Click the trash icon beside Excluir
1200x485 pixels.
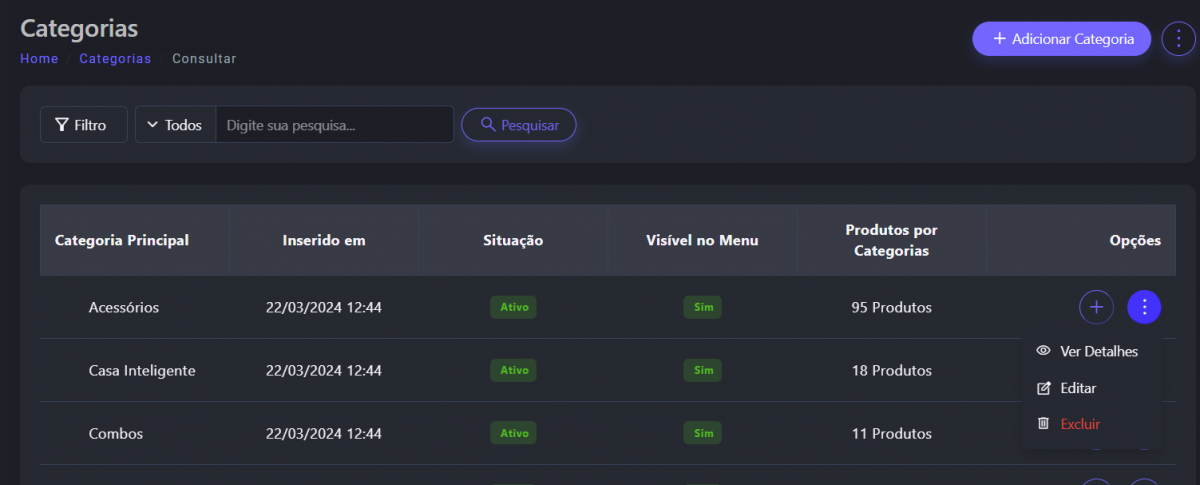pos(1043,424)
